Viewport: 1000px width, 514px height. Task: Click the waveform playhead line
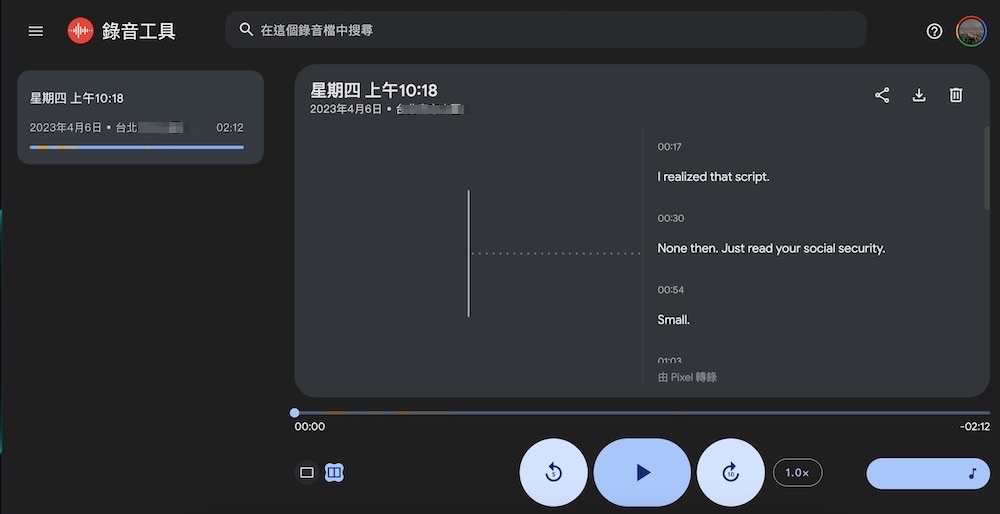point(469,253)
